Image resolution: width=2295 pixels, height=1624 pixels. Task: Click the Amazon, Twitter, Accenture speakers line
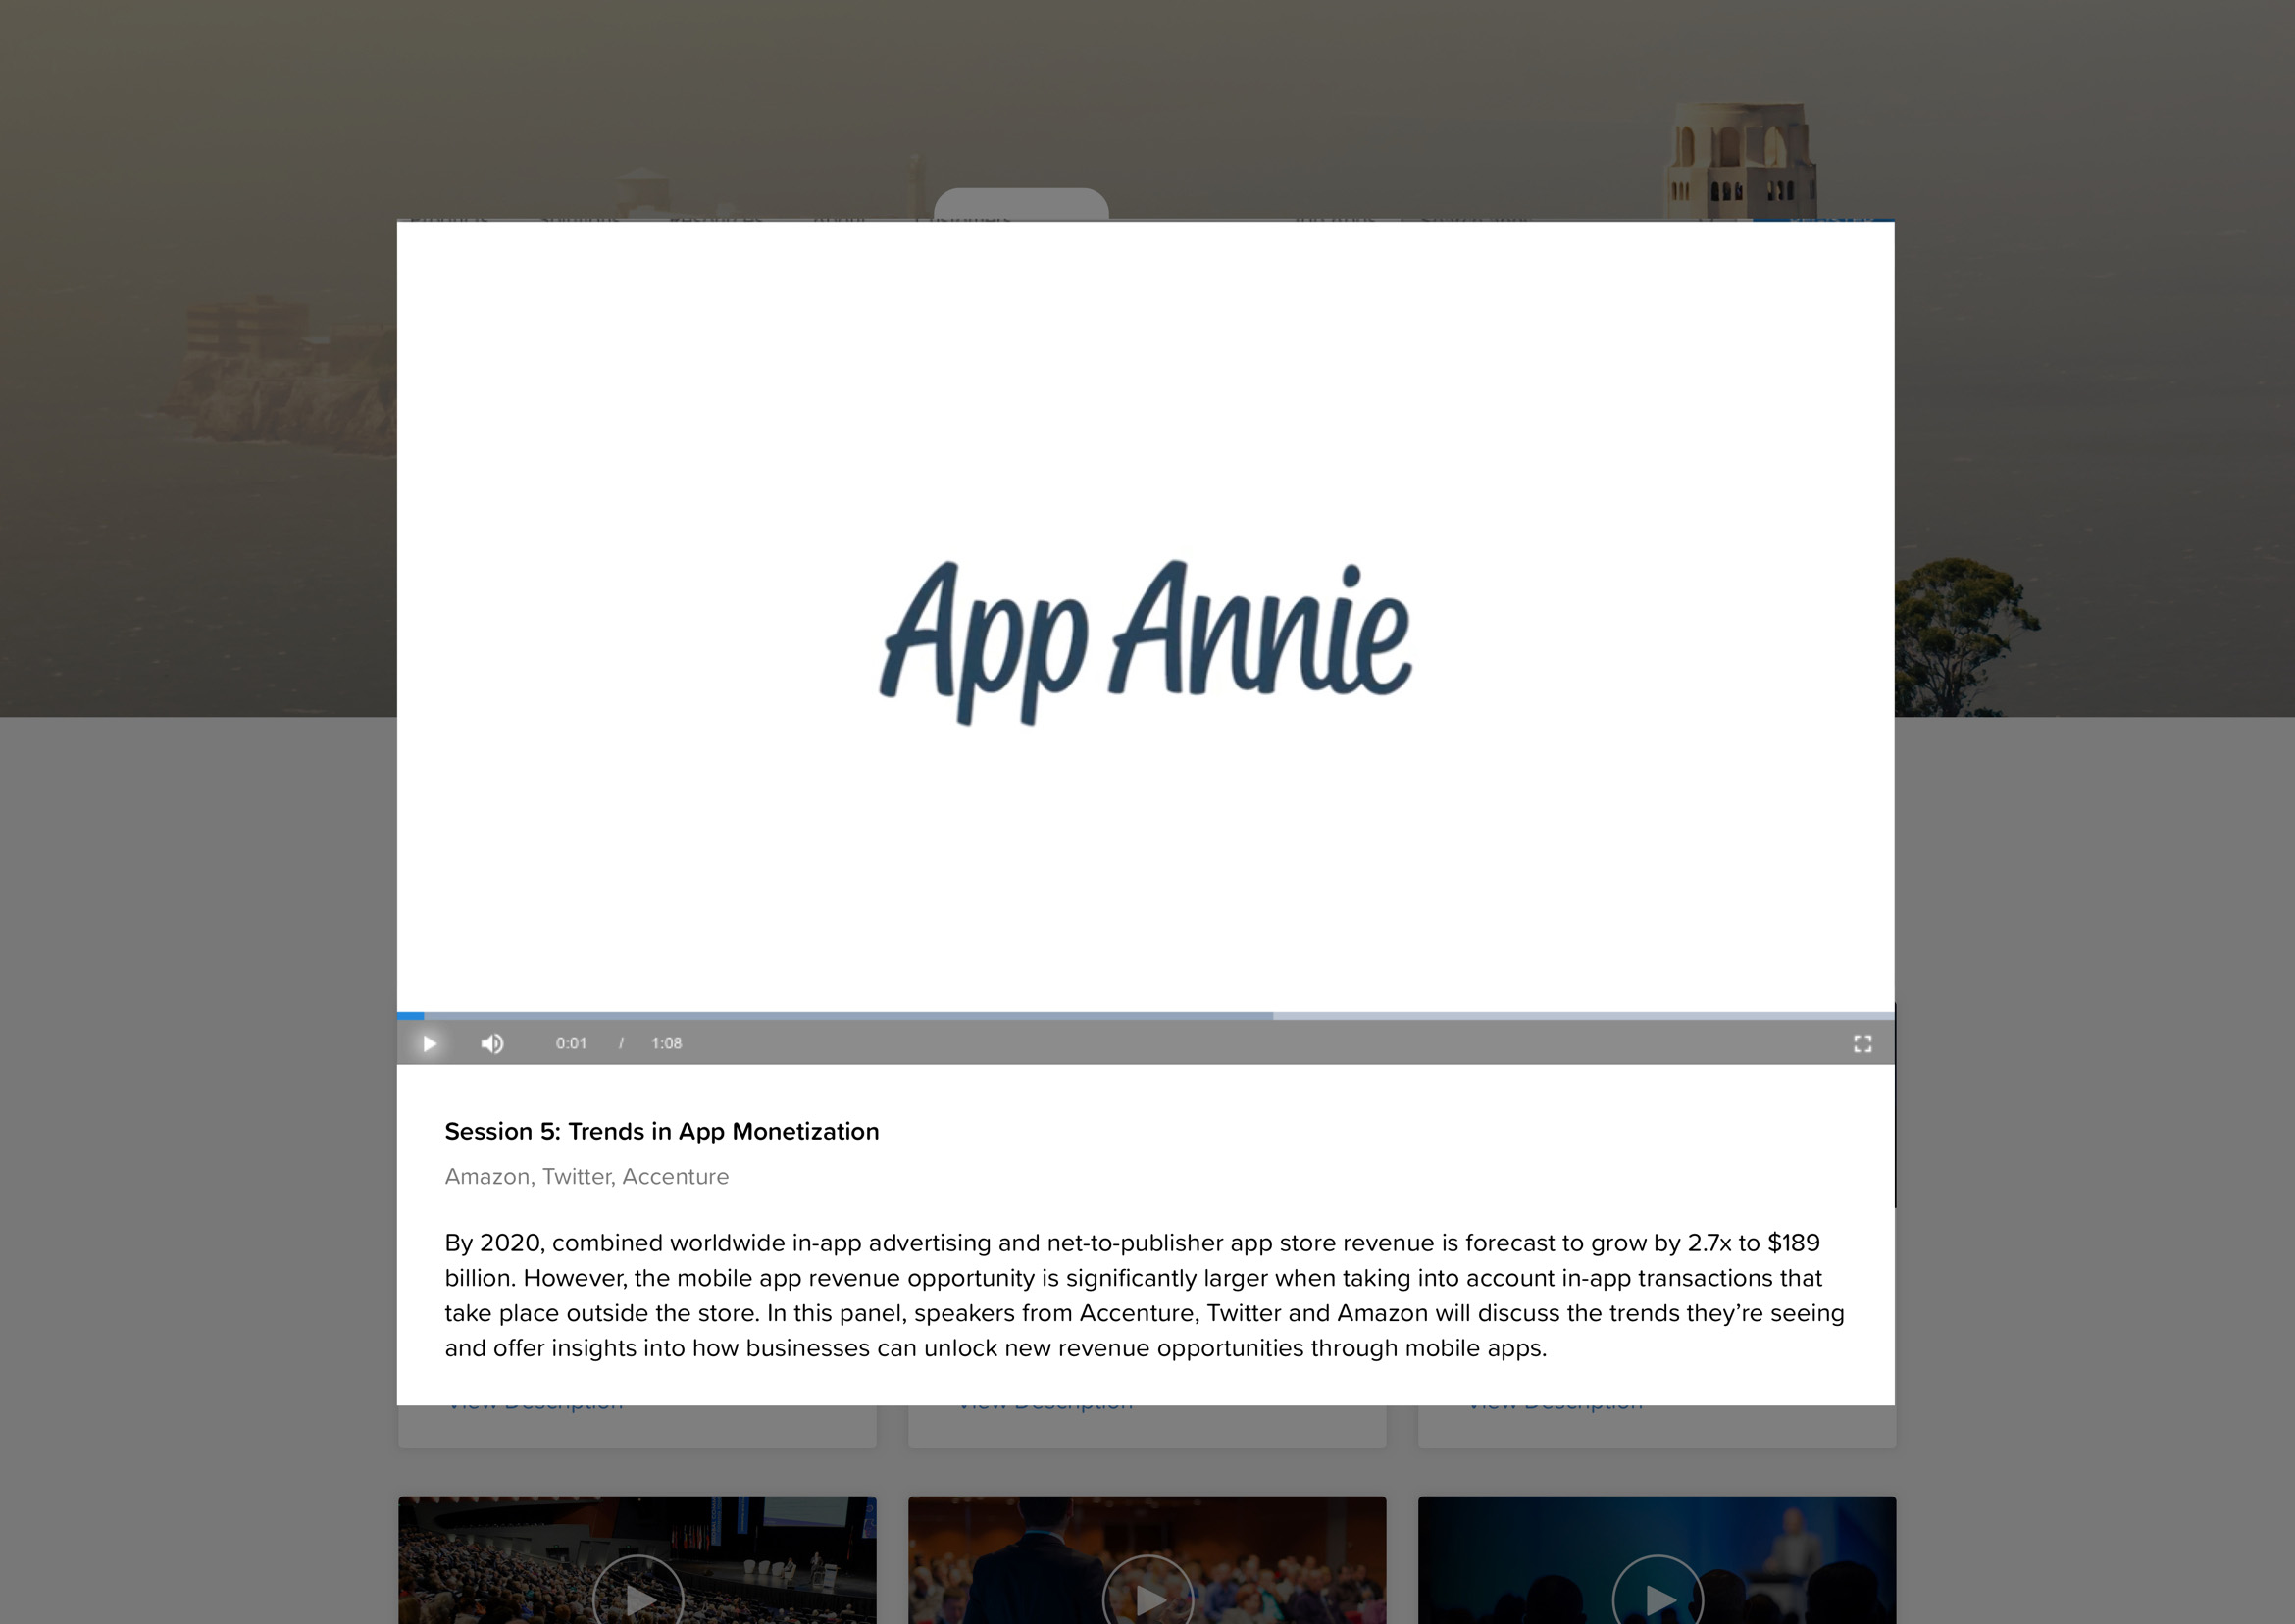586,1176
